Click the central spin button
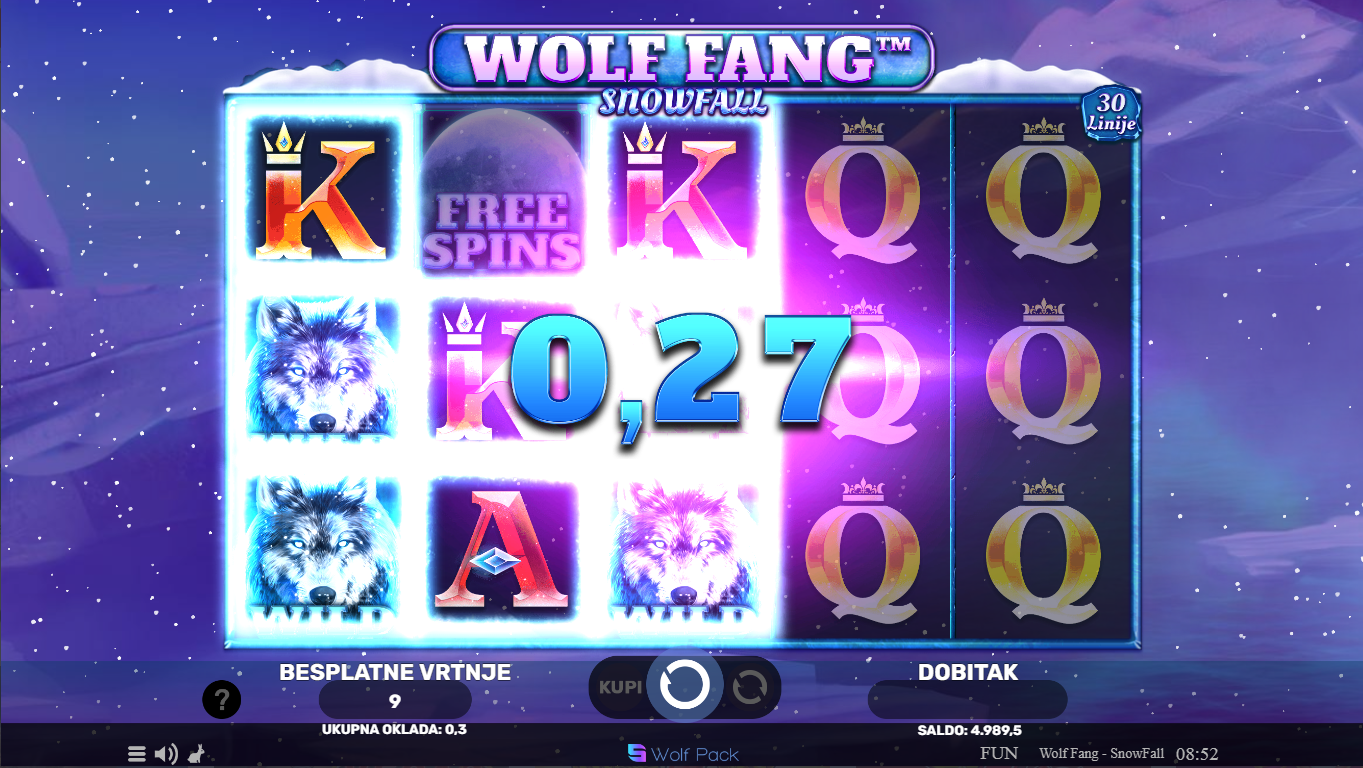Screen dimensions: 1363x768 (685, 687)
